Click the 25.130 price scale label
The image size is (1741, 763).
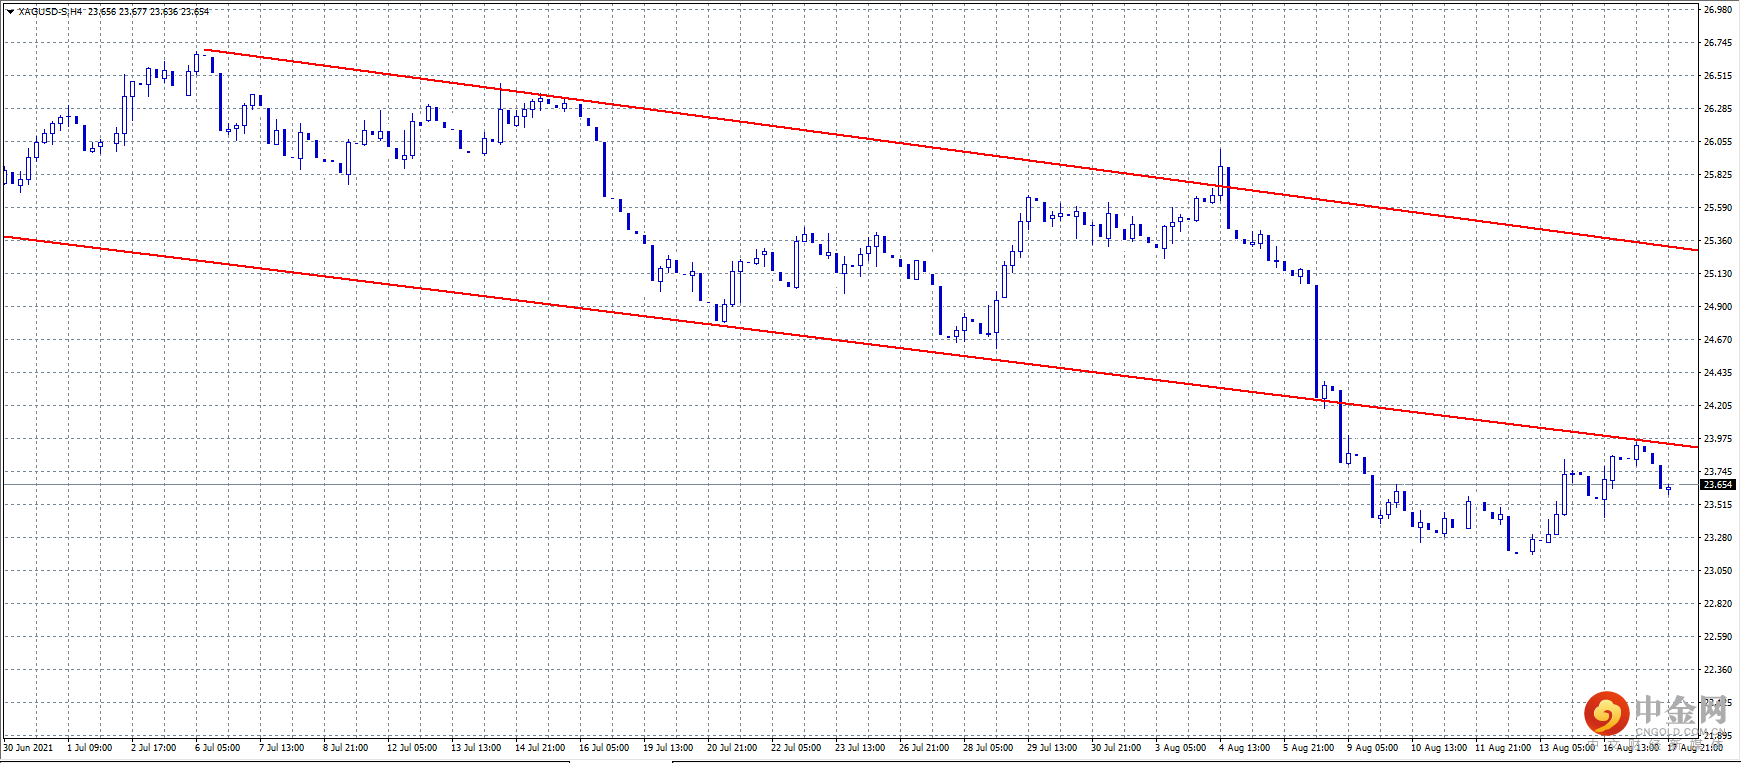(1718, 274)
